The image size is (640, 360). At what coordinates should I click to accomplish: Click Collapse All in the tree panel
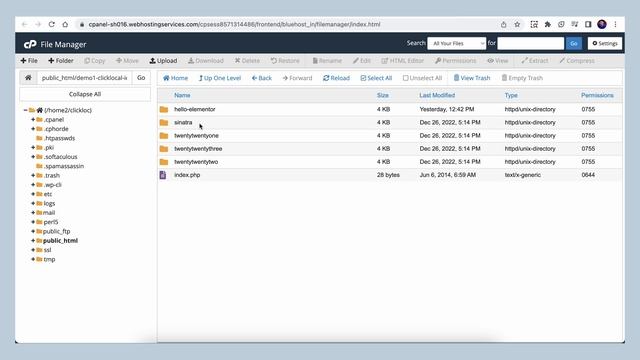click(x=85, y=94)
